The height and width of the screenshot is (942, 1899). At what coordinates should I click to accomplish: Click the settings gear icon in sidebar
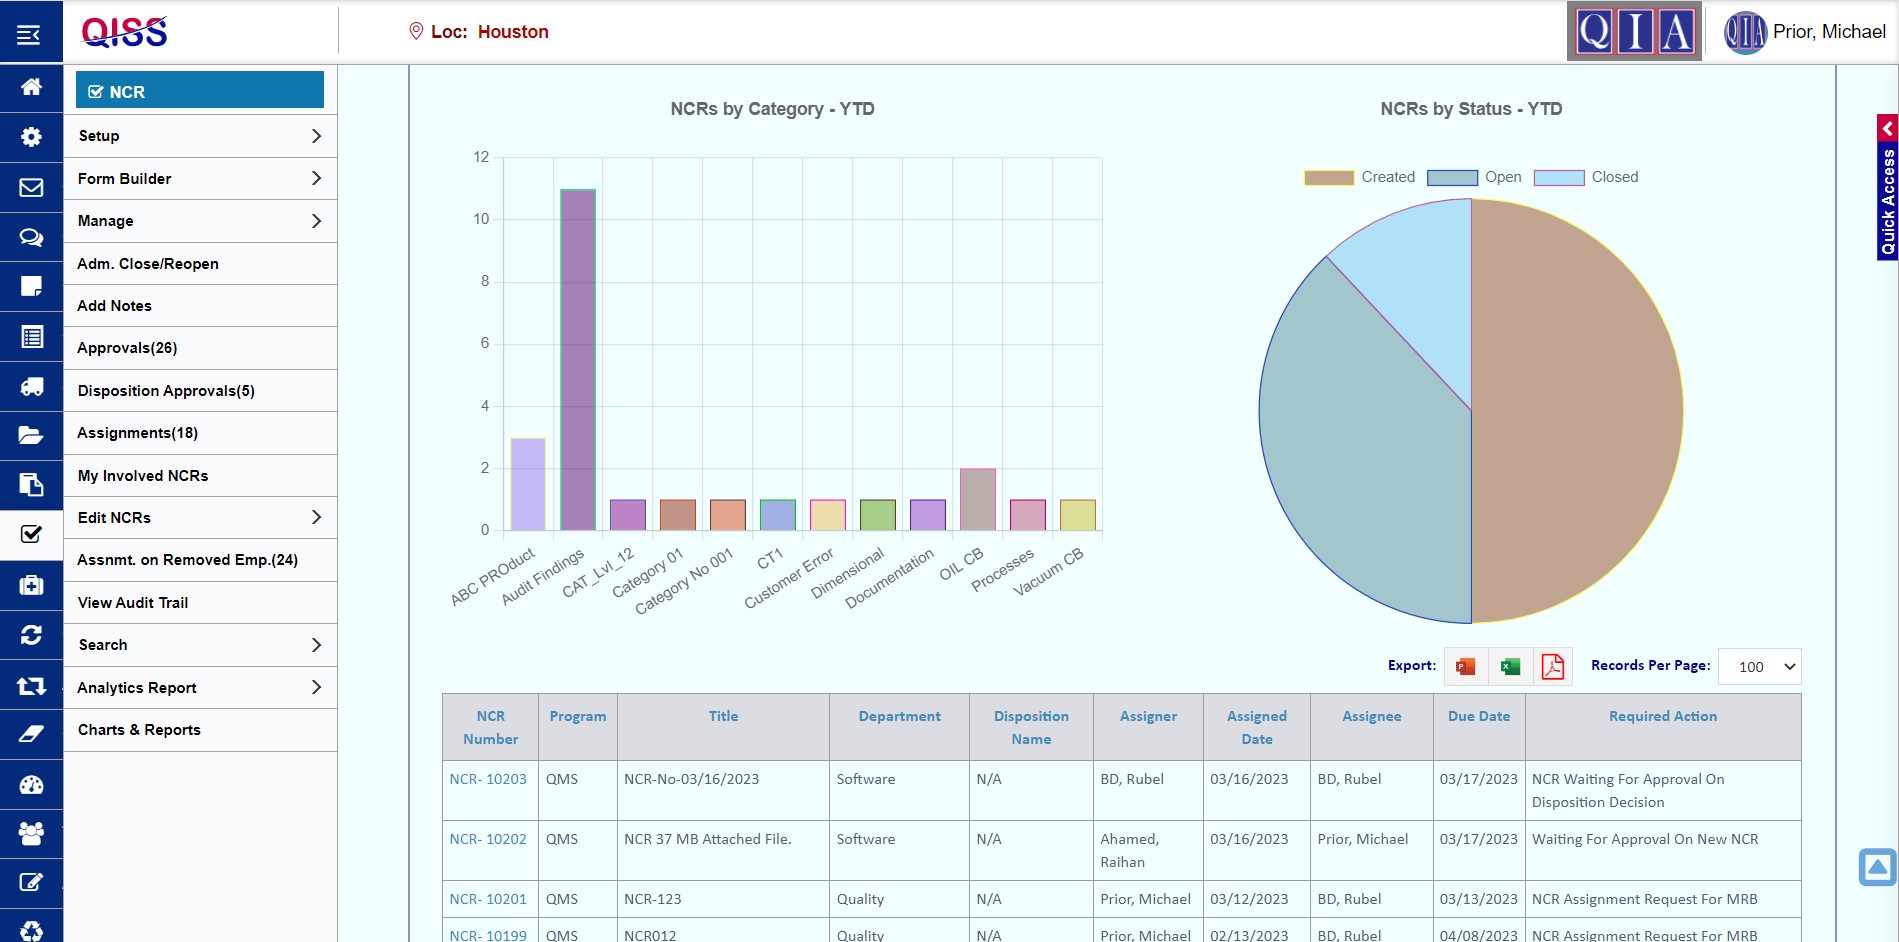coord(31,137)
